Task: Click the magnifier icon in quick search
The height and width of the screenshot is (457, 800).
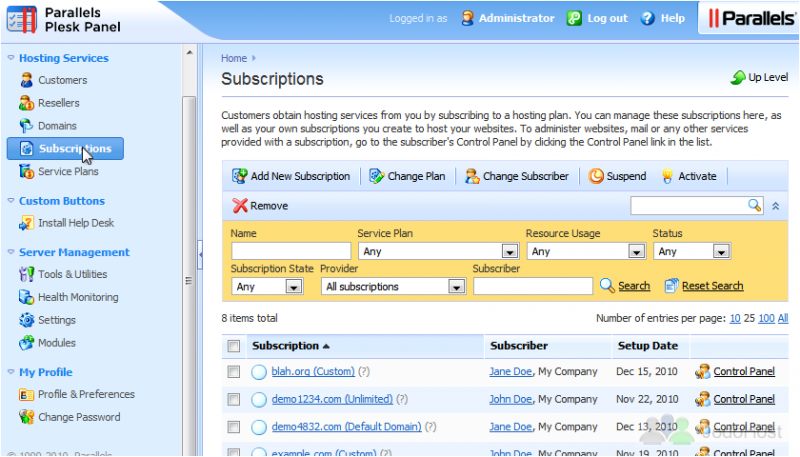Action: tap(755, 206)
